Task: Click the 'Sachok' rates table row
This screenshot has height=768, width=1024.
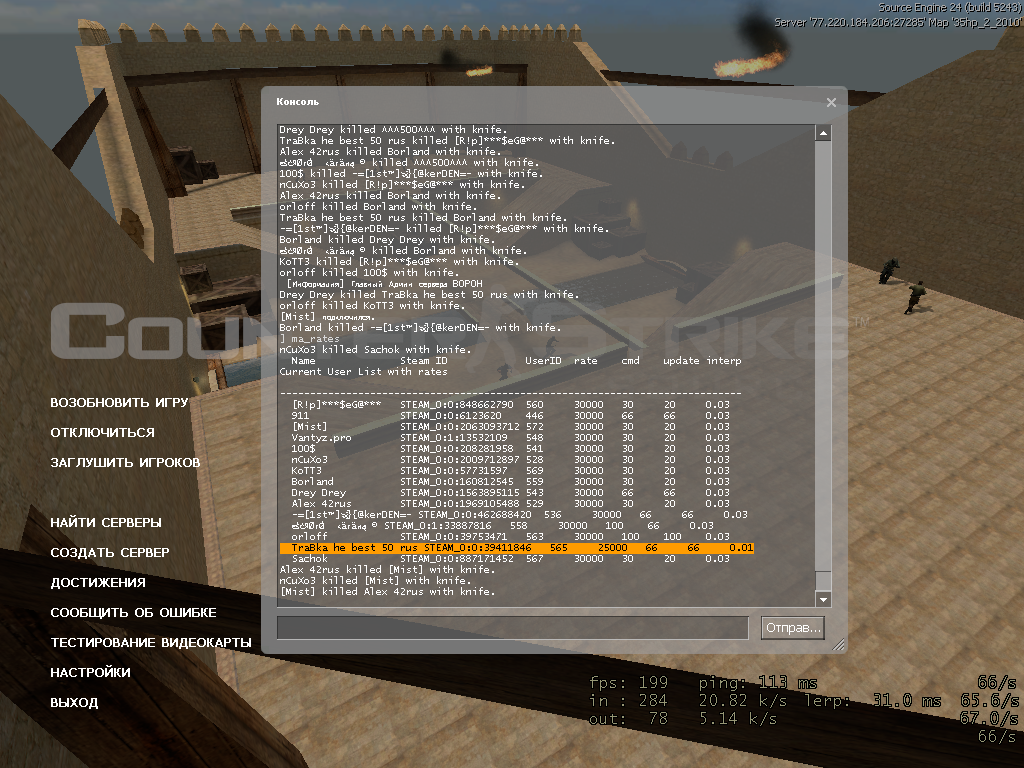Action: [511, 559]
